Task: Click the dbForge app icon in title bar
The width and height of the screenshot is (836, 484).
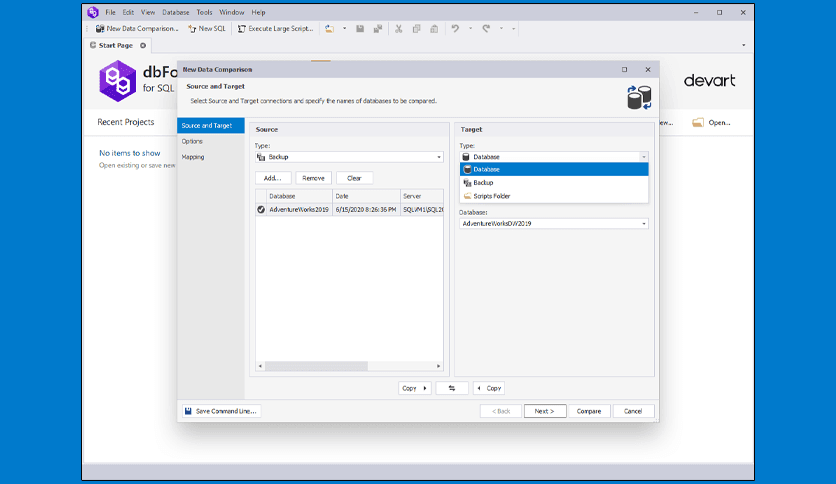Action: (x=93, y=12)
